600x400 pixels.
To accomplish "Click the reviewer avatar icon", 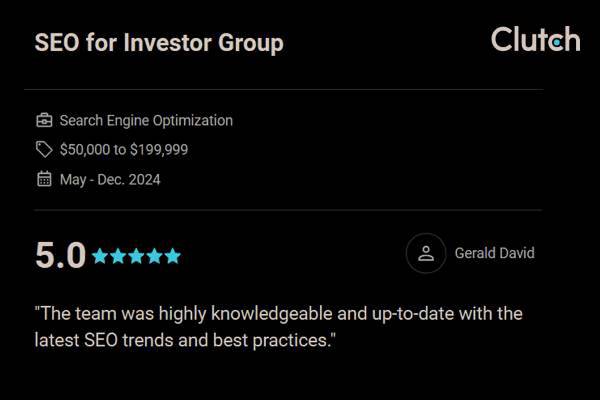I will click(x=426, y=253).
